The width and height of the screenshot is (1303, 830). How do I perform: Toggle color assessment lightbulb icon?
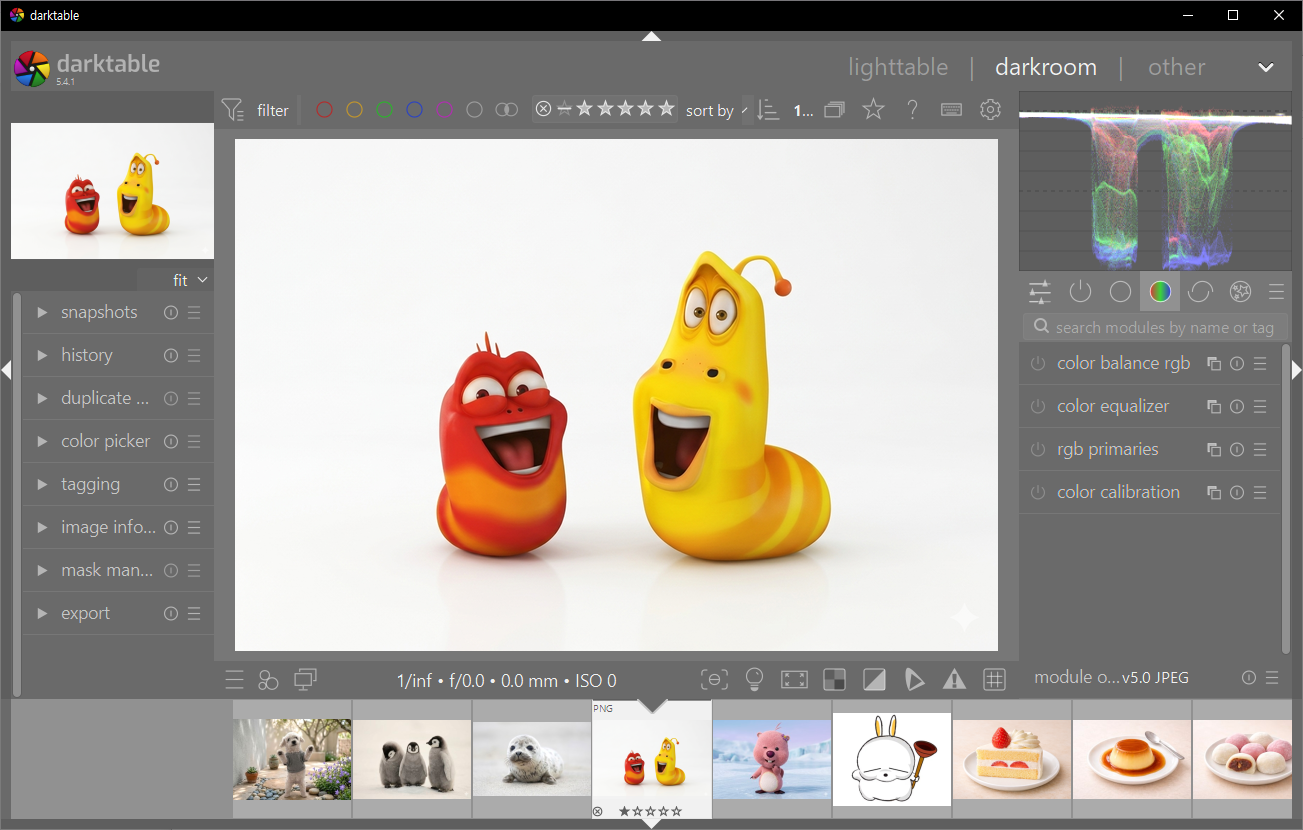(x=755, y=680)
